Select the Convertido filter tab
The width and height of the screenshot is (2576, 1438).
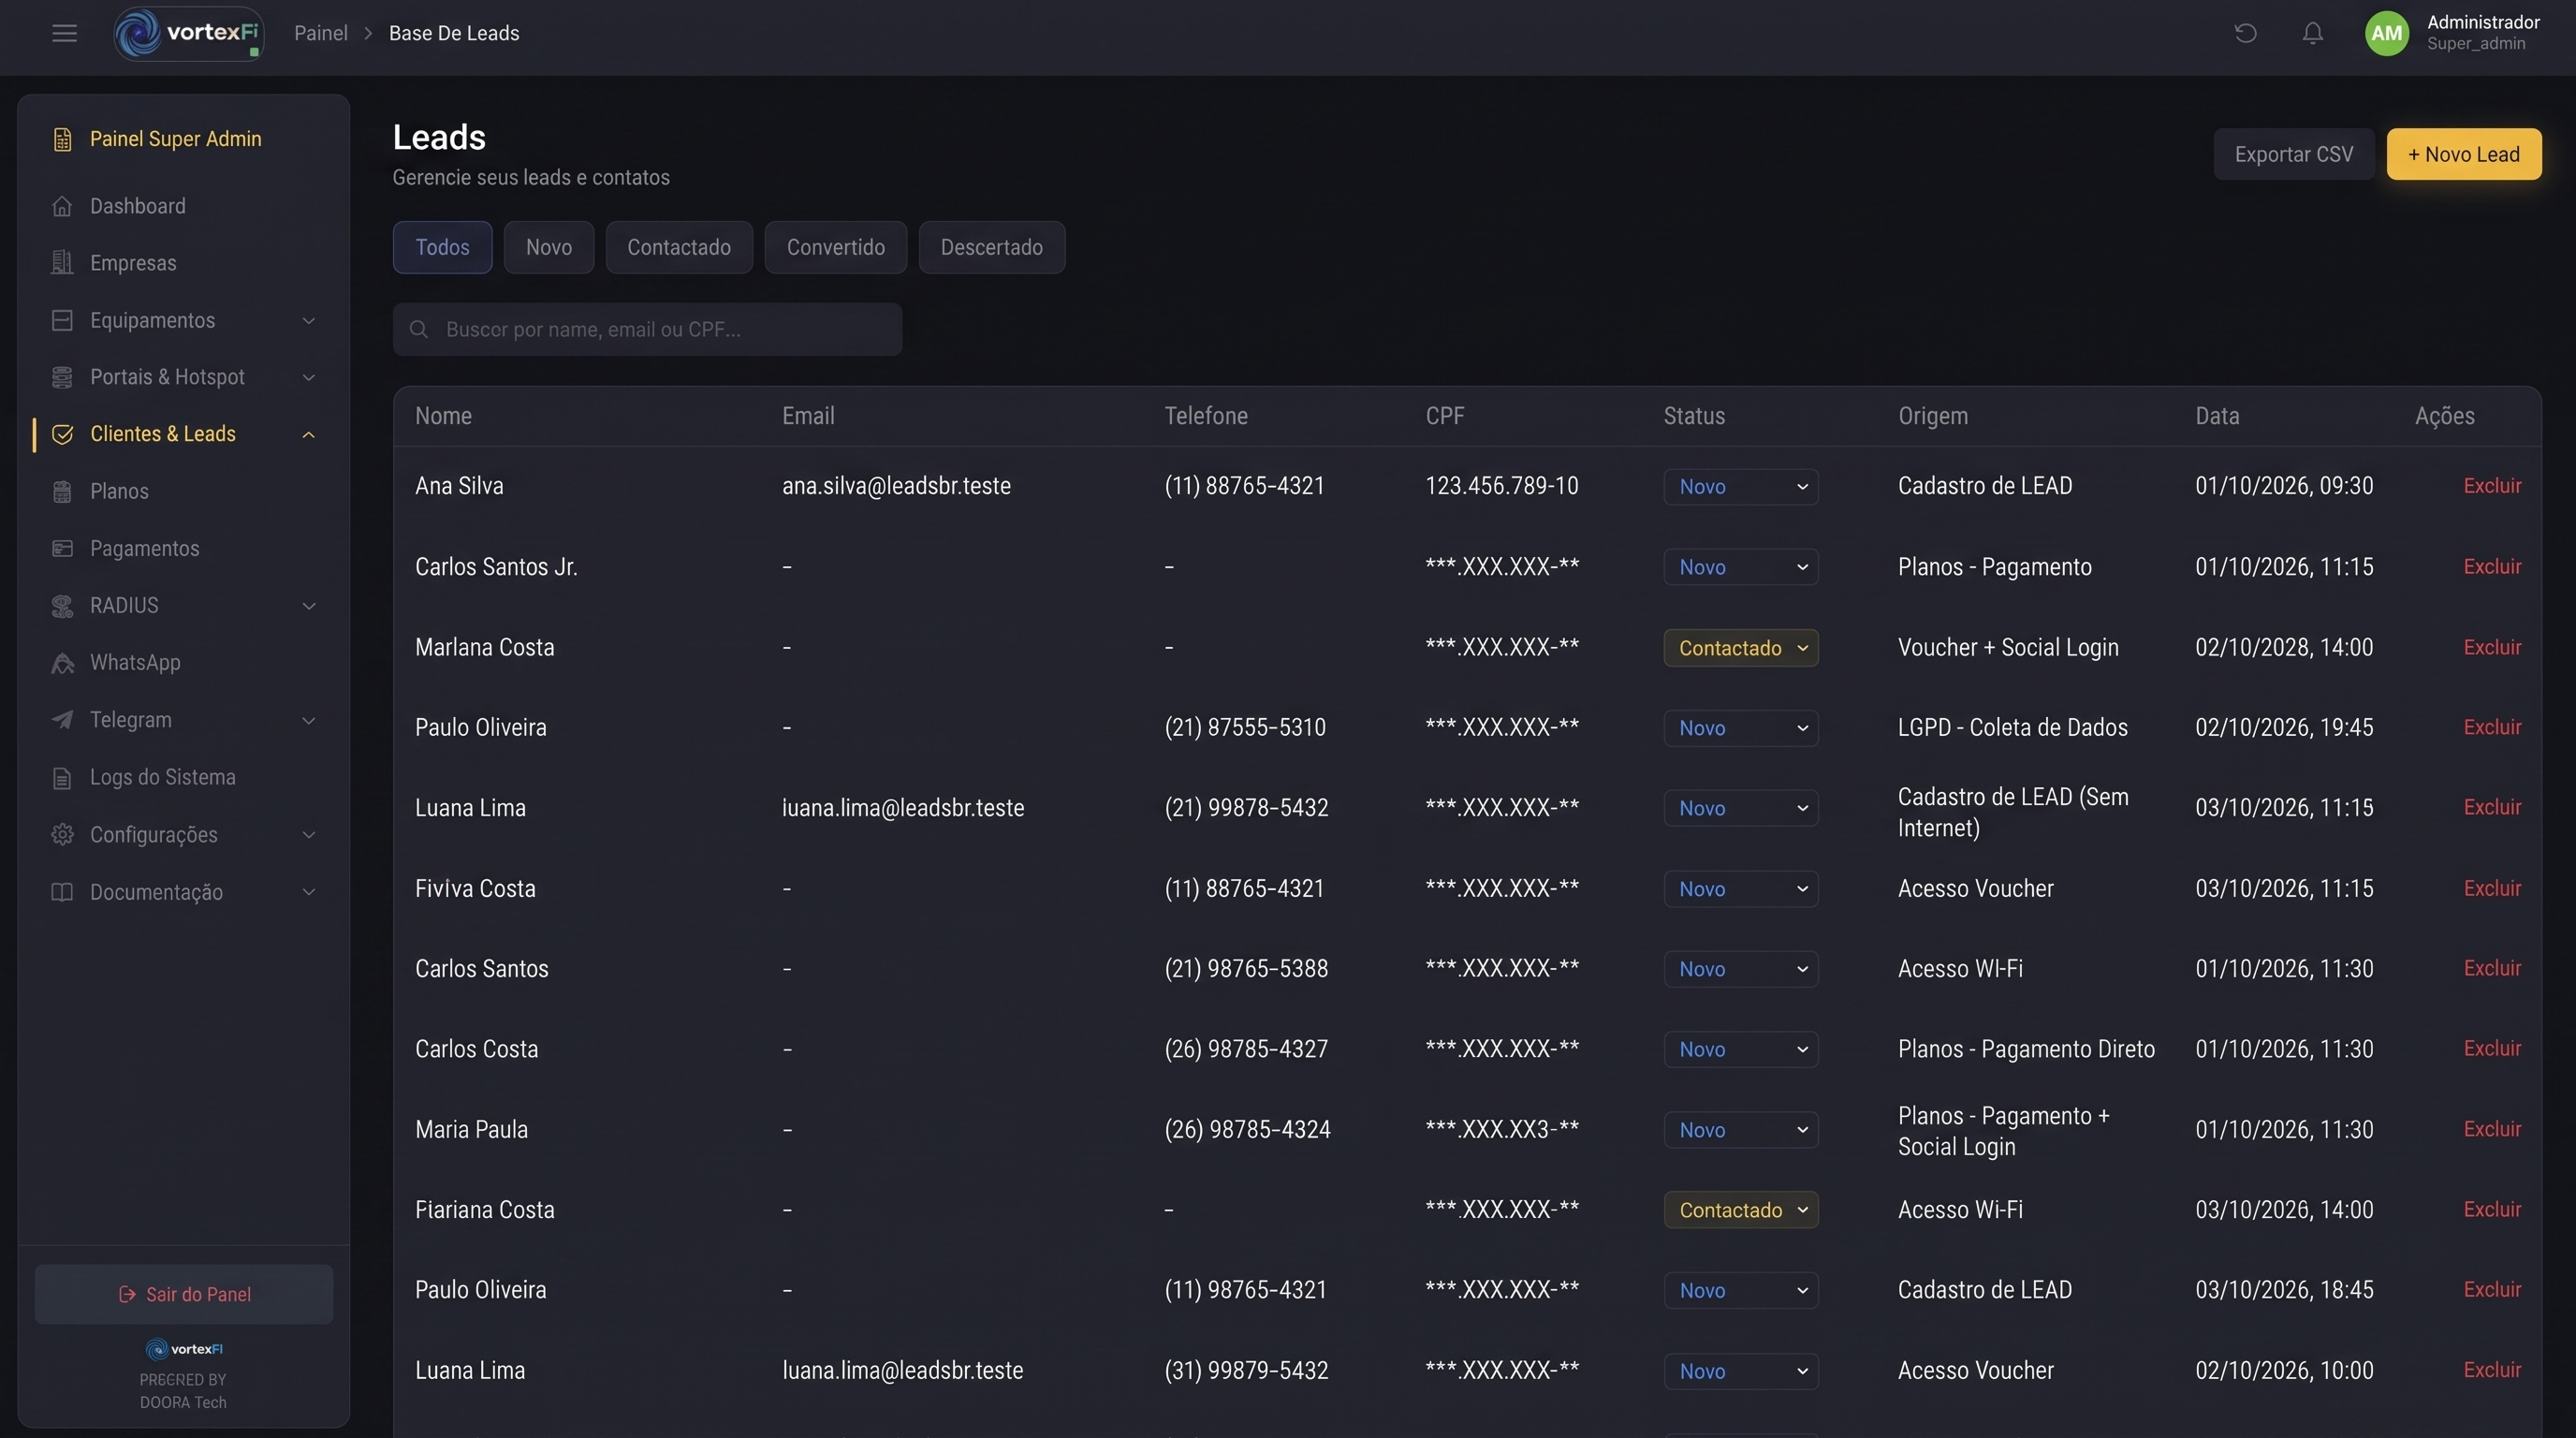(836, 247)
